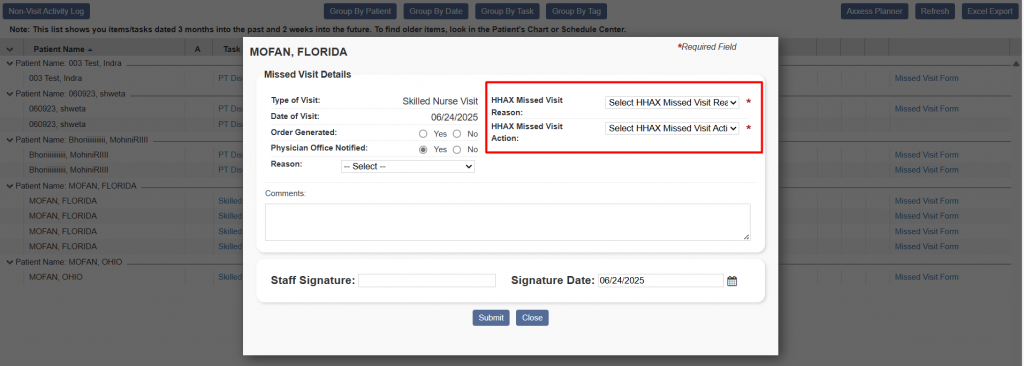Click into the Comments text area
This screenshot has width=1024, height=366.
coord(507,222)
